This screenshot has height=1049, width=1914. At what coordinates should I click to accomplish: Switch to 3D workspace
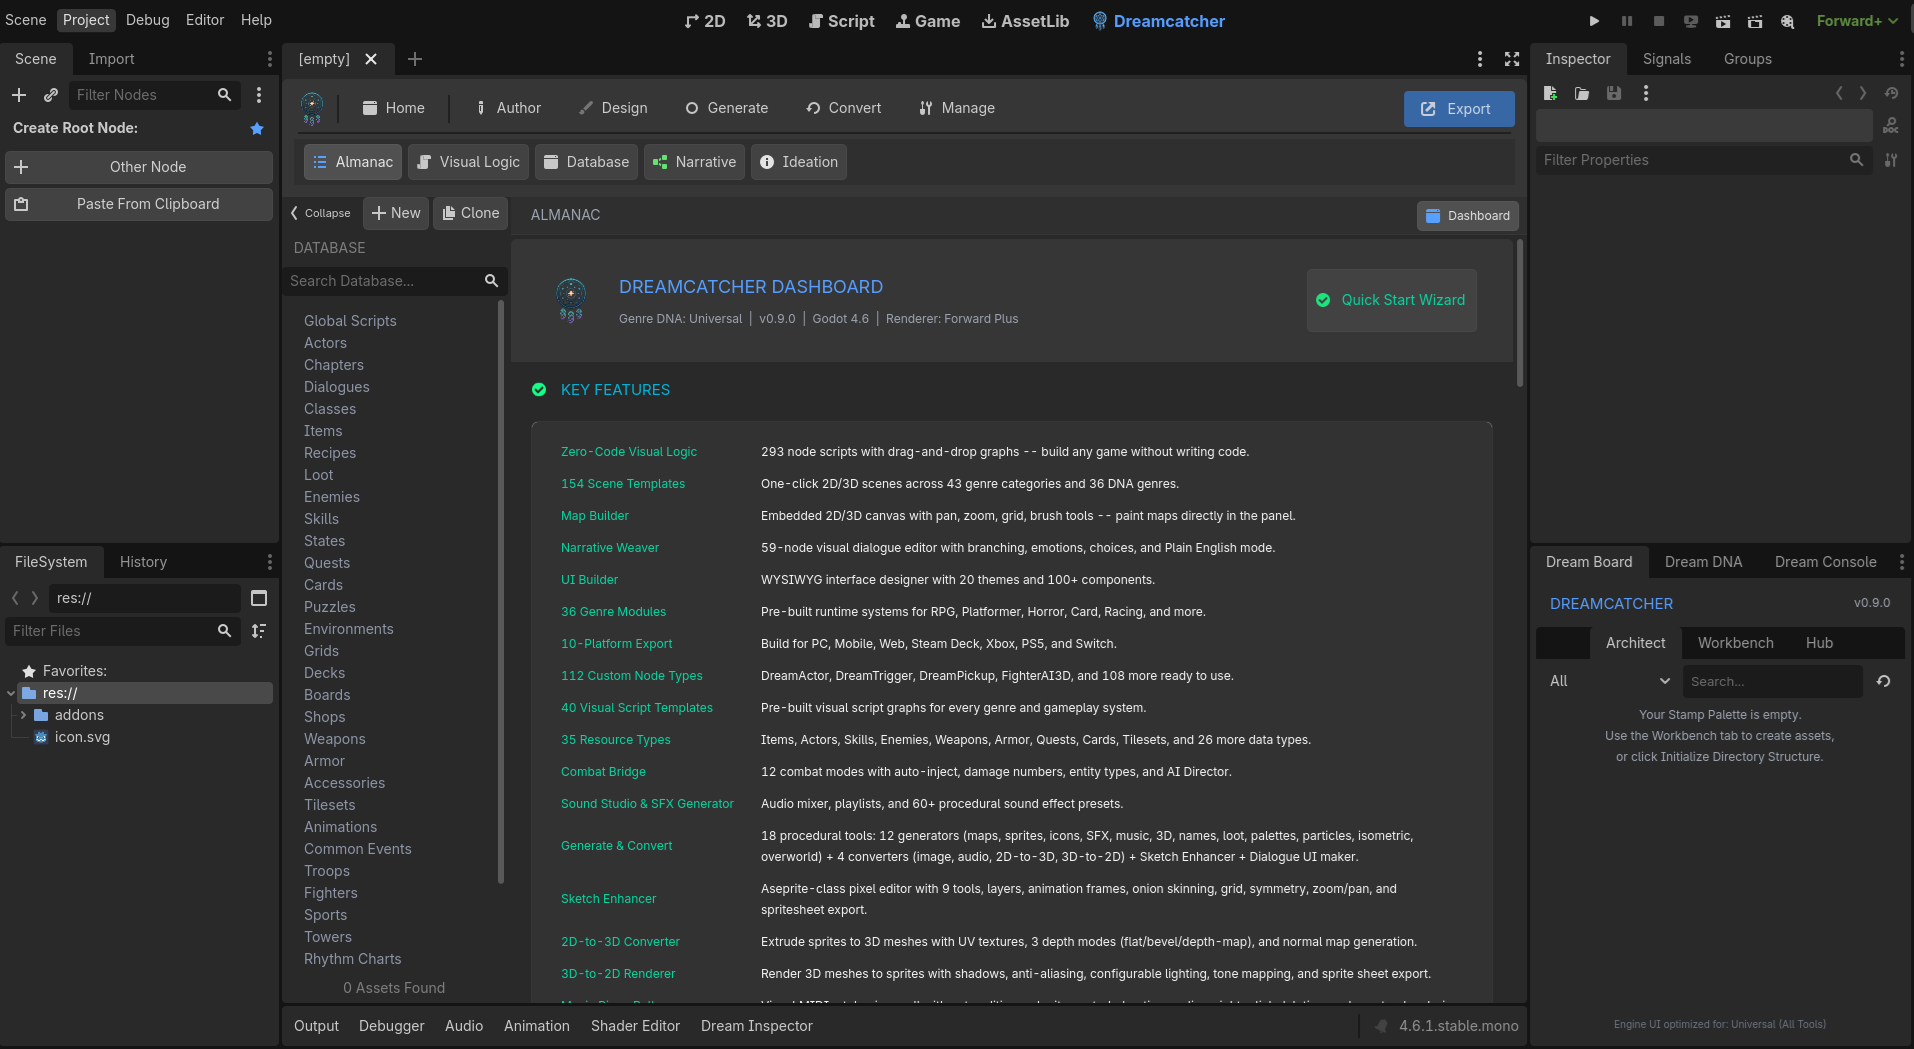click(x=767, y=21)
